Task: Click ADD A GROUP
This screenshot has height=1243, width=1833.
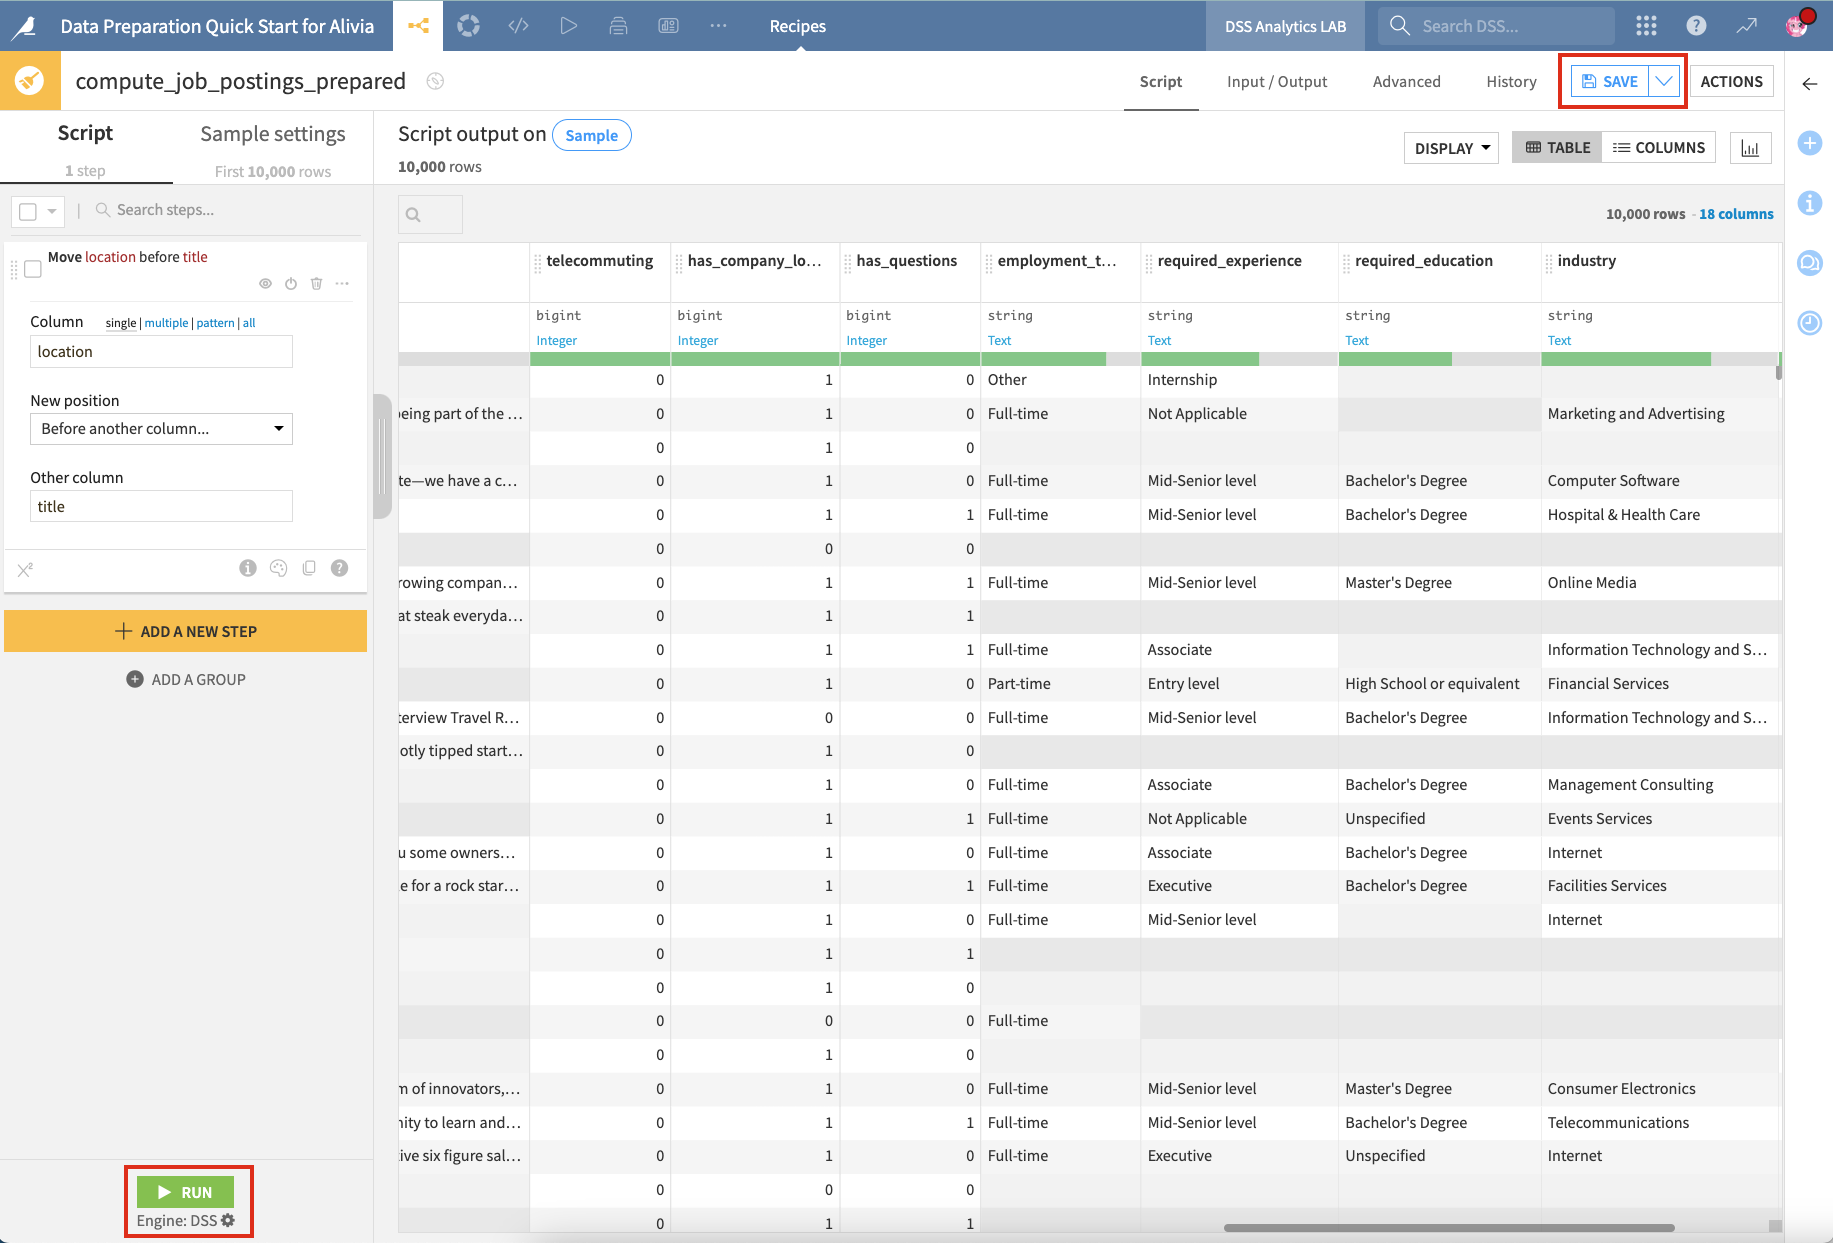Action: click(186, 680)
